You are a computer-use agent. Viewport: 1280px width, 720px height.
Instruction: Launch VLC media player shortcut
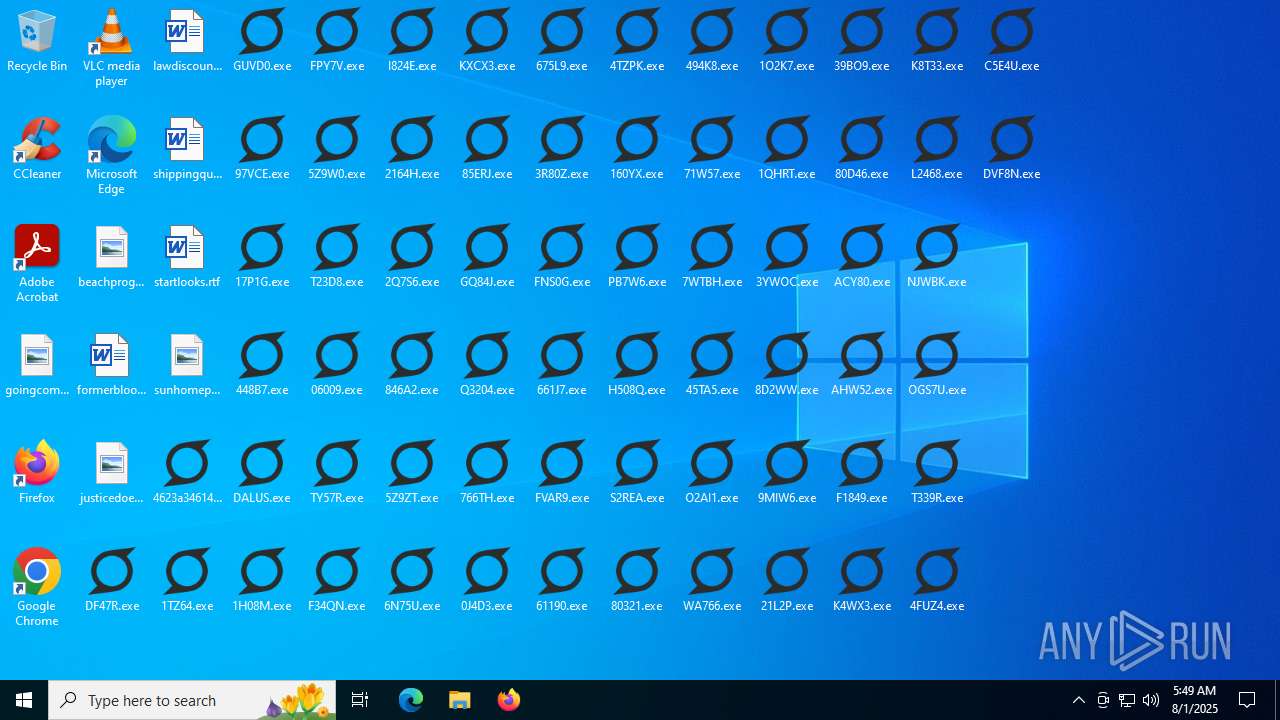tap(111, 48)
